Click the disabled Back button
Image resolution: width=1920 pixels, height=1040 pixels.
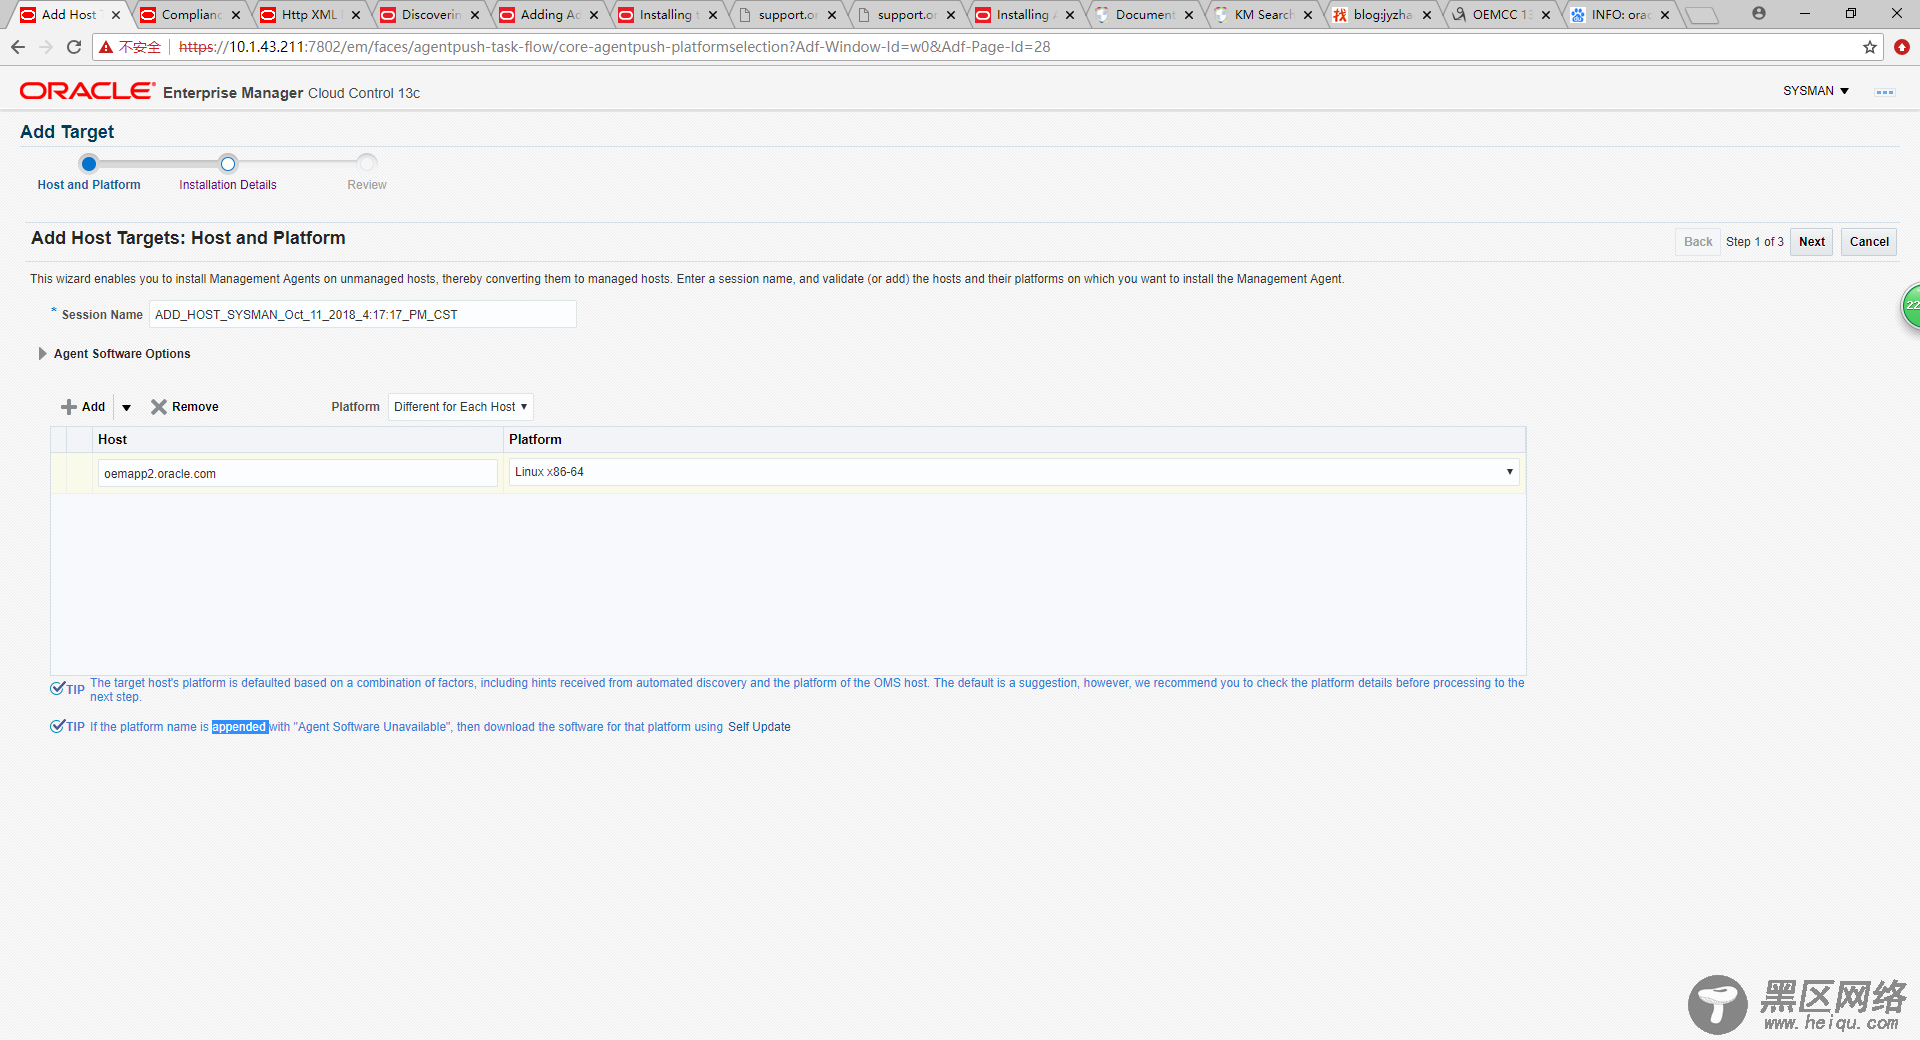coord(1698,242)
